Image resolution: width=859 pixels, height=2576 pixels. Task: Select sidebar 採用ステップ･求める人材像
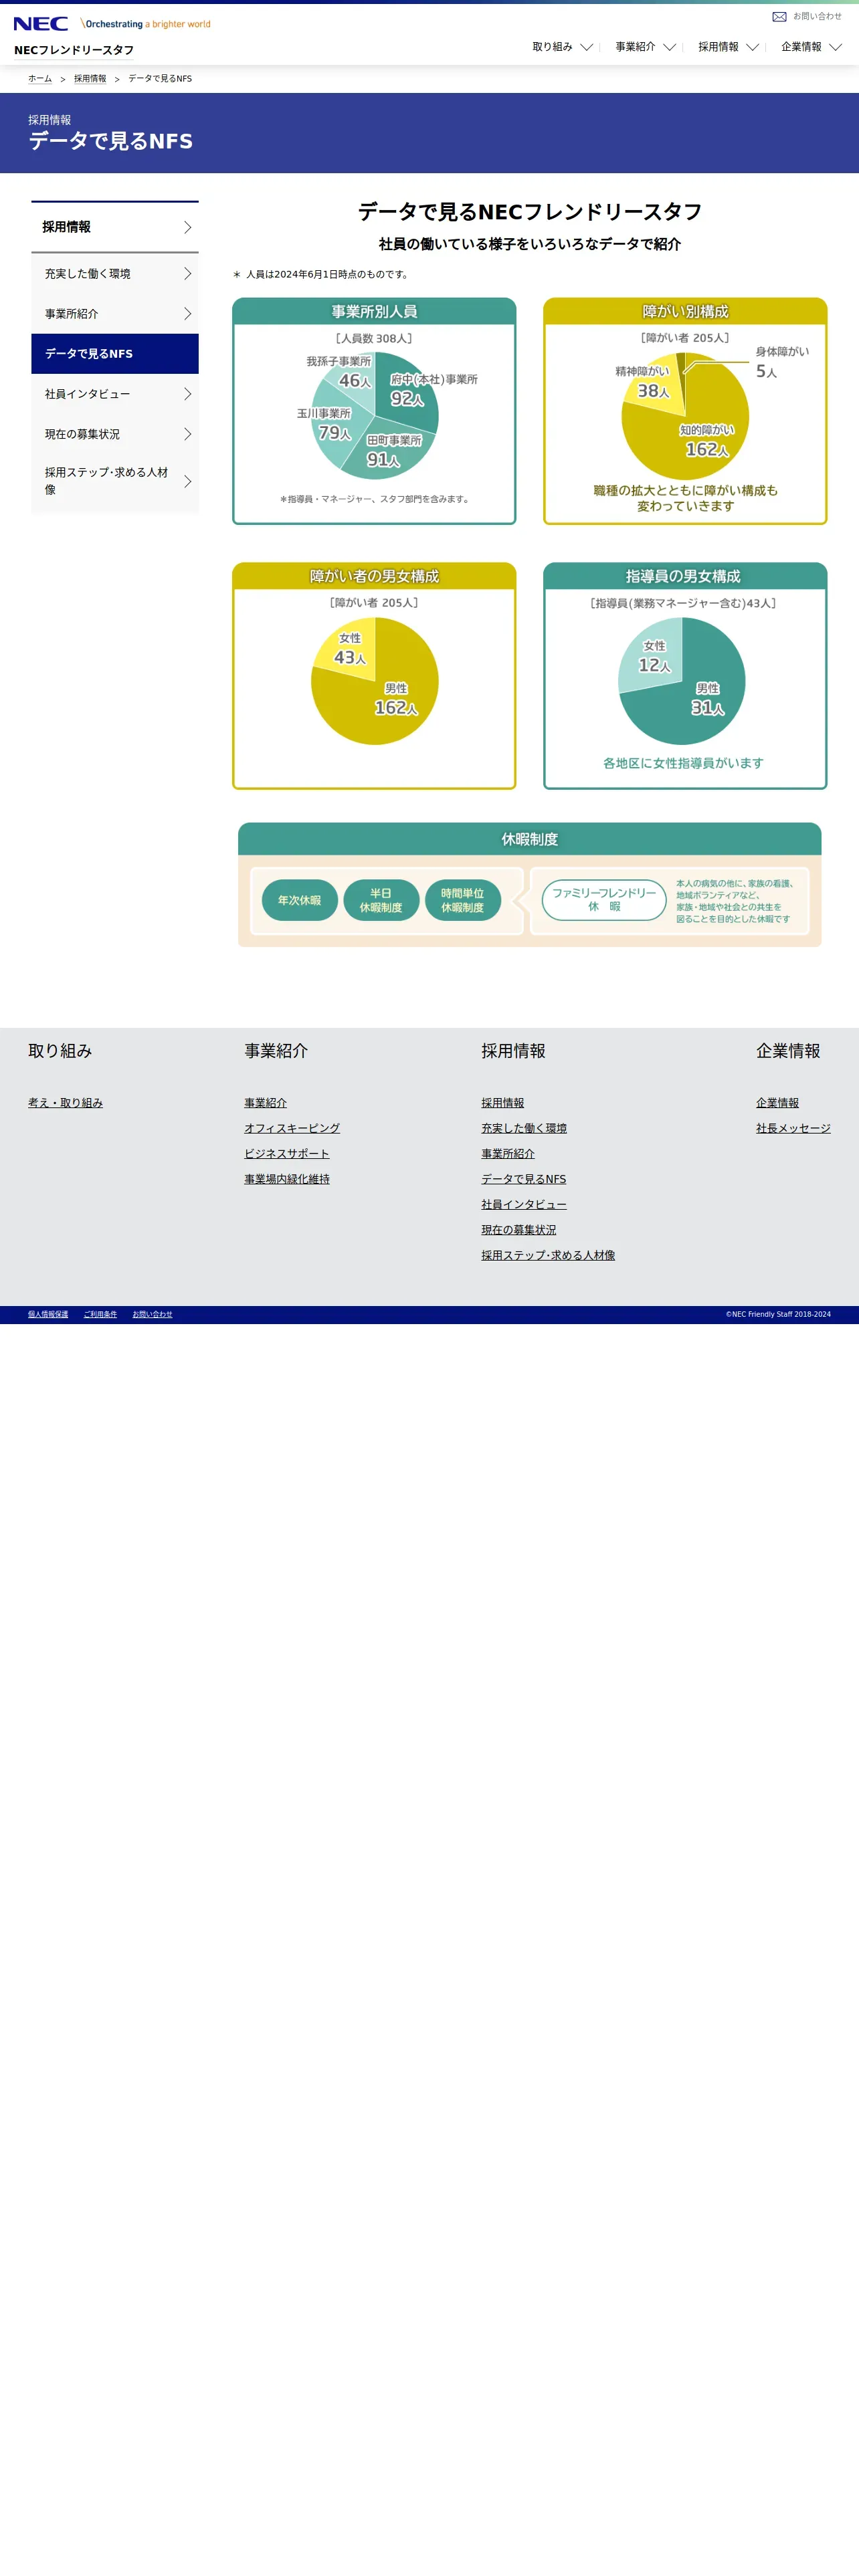(115, 481)
